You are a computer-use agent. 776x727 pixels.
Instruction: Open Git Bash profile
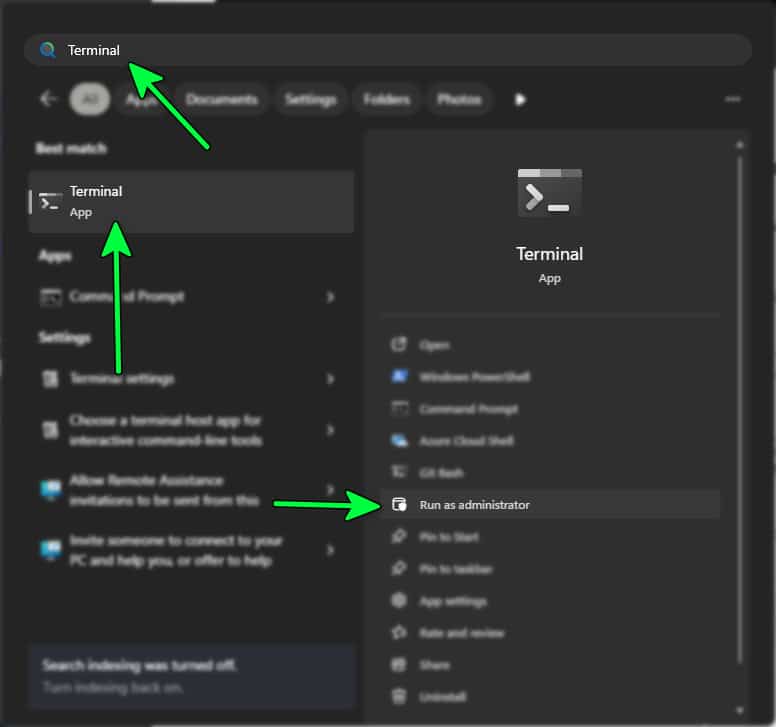click(441, 473)
